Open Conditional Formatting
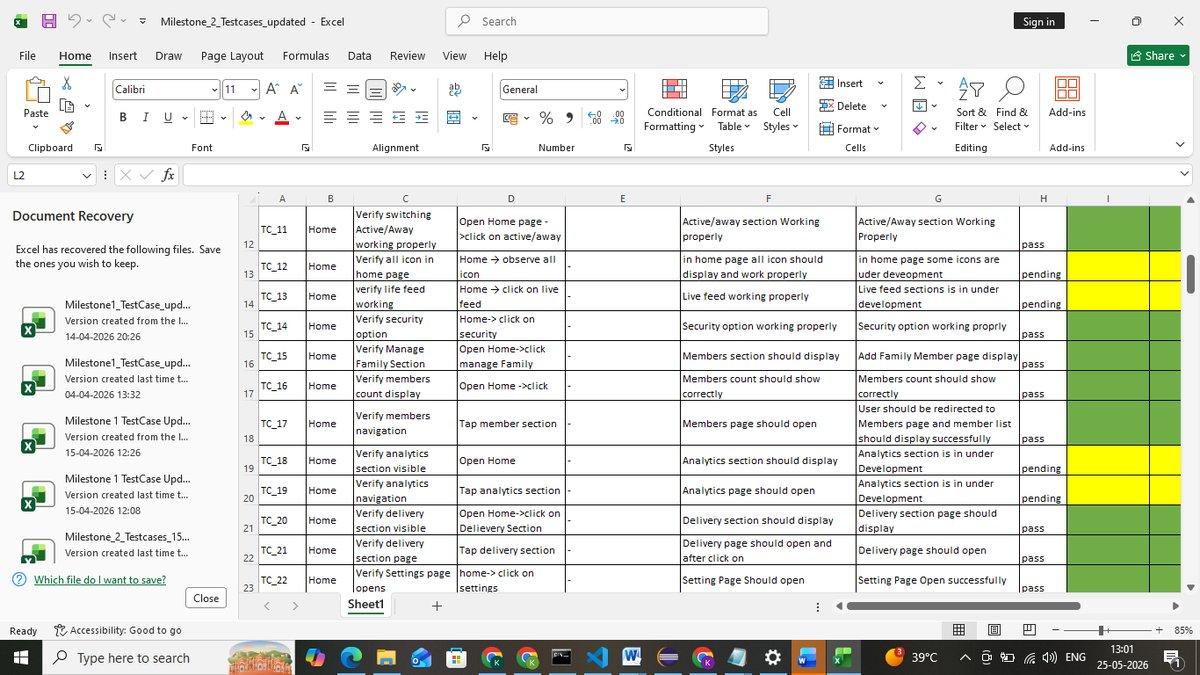The height and width of the screenshot is (675, 1200). tap(674, 105)
